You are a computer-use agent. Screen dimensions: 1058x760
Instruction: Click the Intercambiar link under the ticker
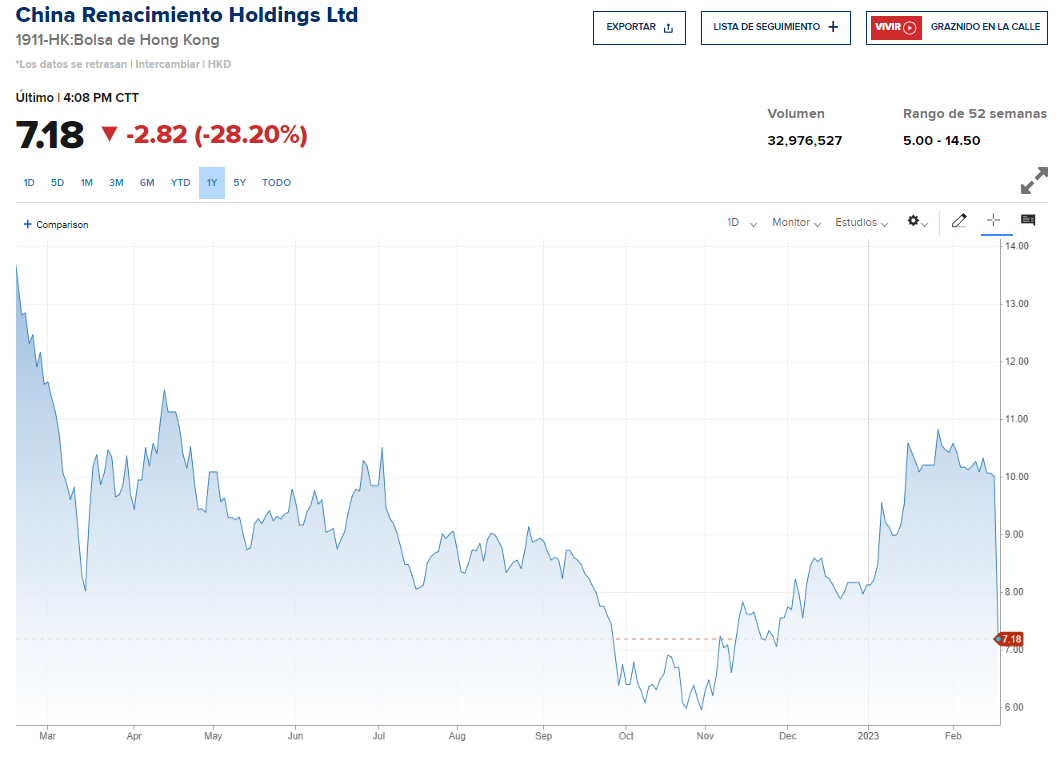(x=168, y=64)
